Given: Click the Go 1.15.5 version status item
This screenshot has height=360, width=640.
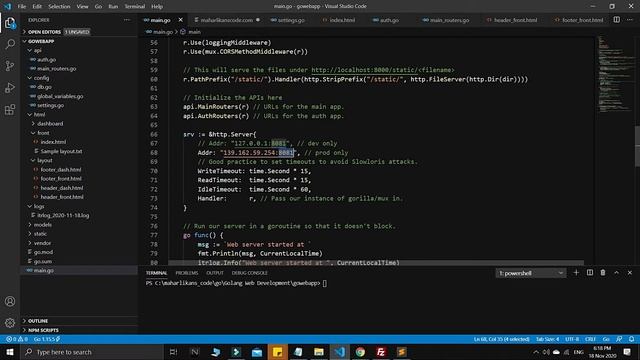Looking at the screenshot, I should pyautogui.click(x=47, y=339).
